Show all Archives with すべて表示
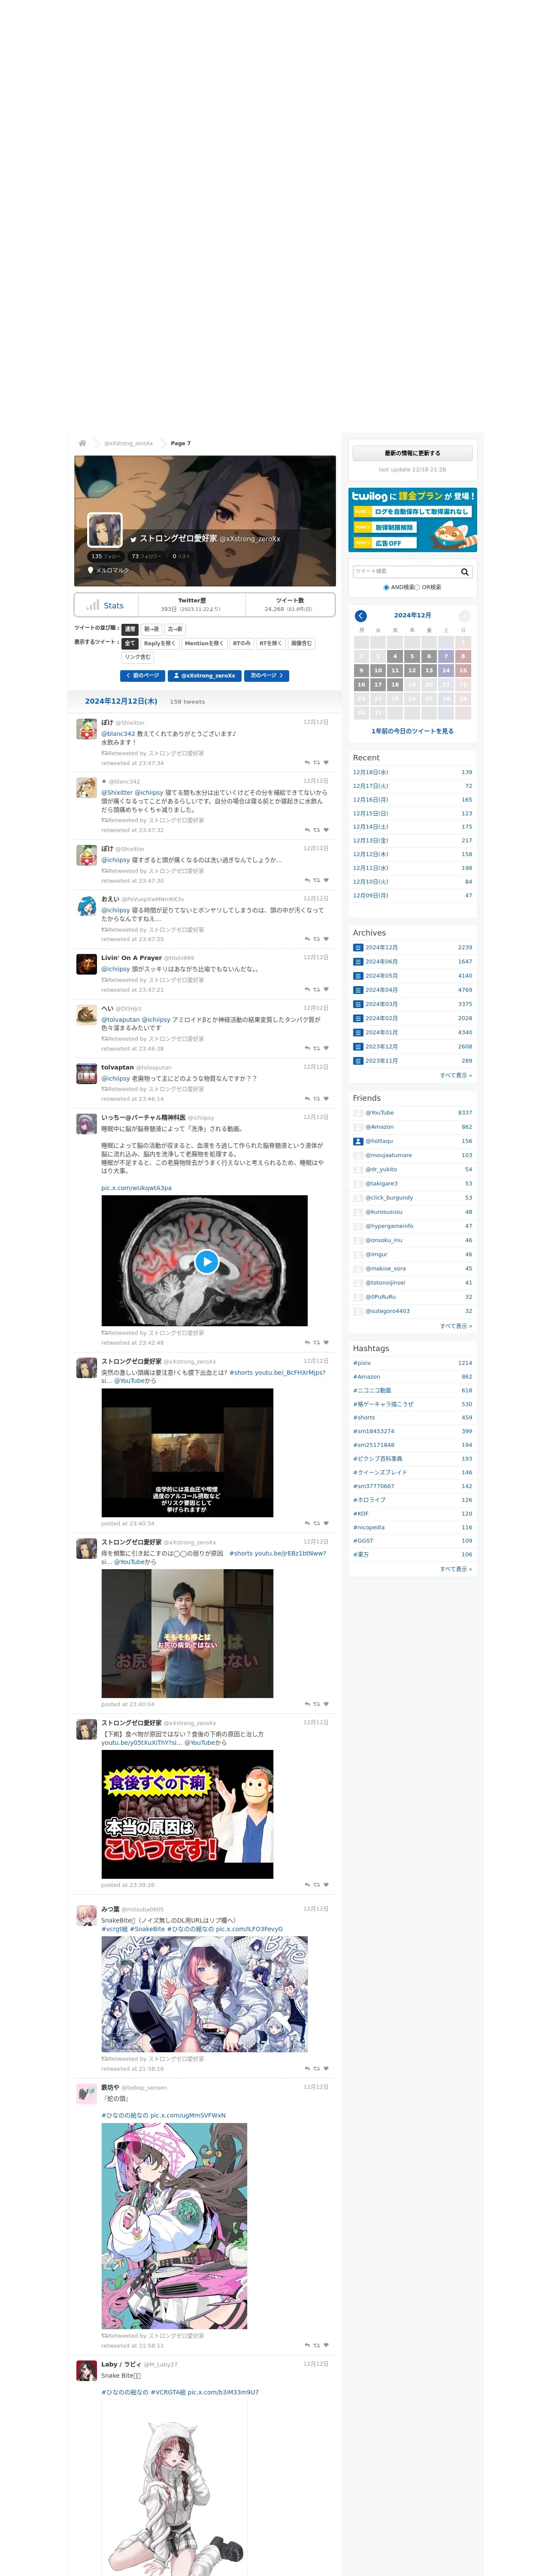The height and width of the screenshot is (2576, 551). [x=456, y=1075]
